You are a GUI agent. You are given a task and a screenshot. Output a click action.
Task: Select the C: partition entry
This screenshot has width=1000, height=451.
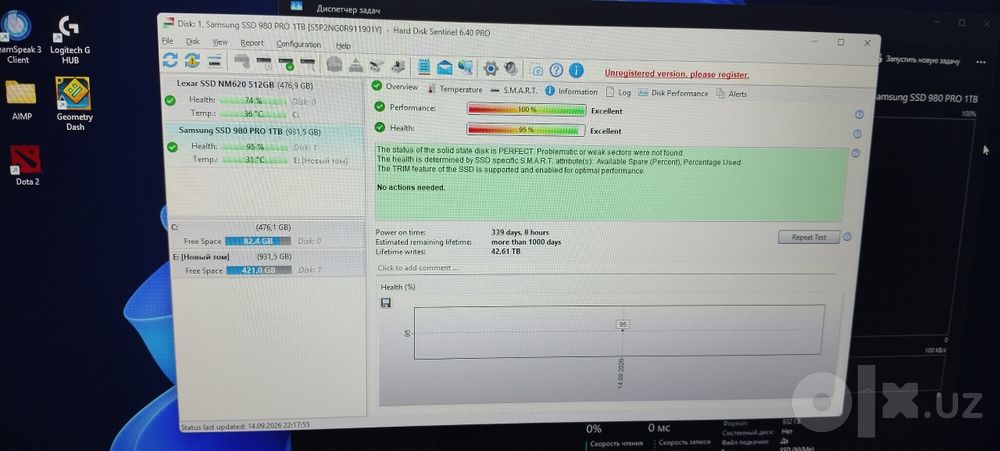[x=267, y=234]
